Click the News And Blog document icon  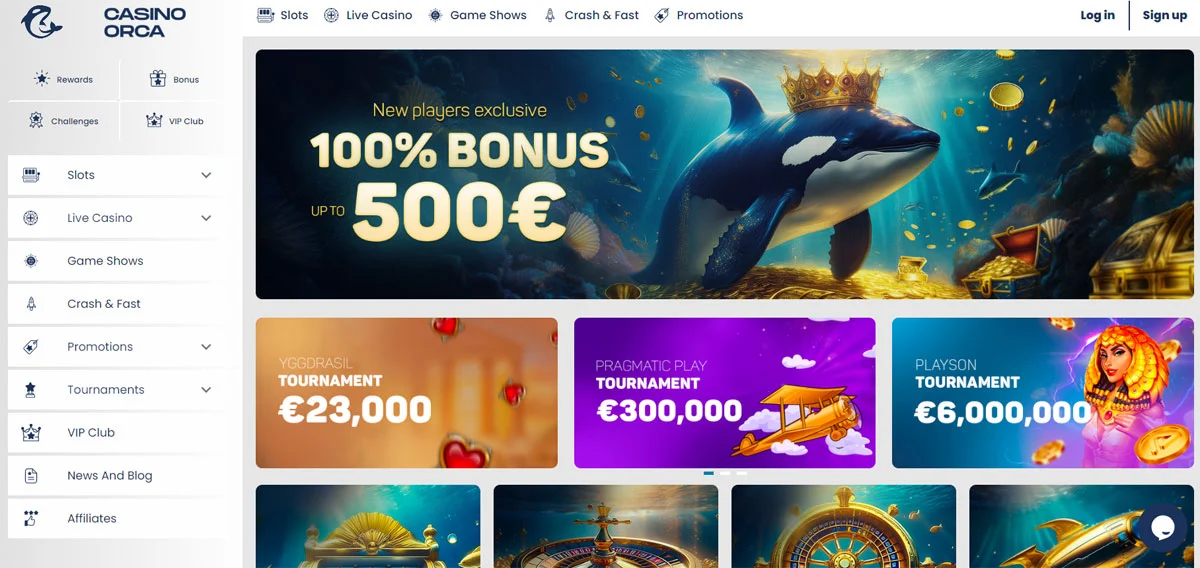[31, 475]
